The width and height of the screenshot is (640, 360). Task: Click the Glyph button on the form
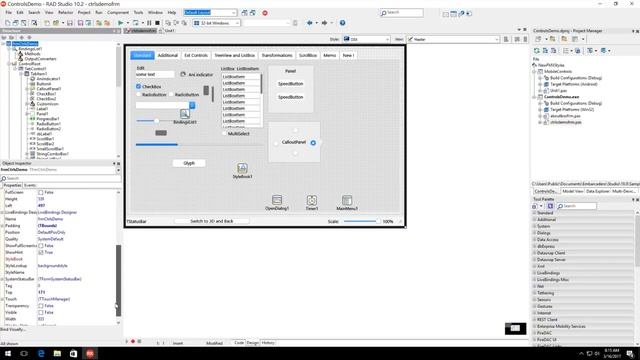(x=189, y=163)
